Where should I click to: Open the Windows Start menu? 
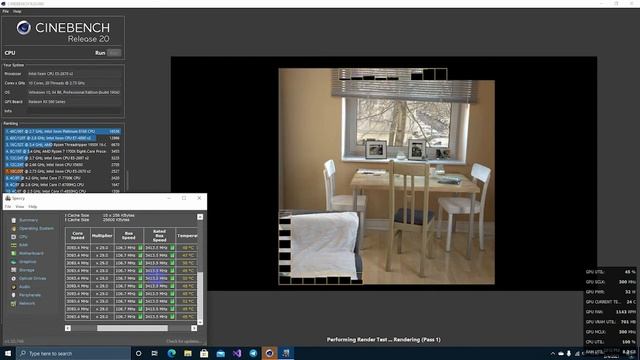pos(8,353)
